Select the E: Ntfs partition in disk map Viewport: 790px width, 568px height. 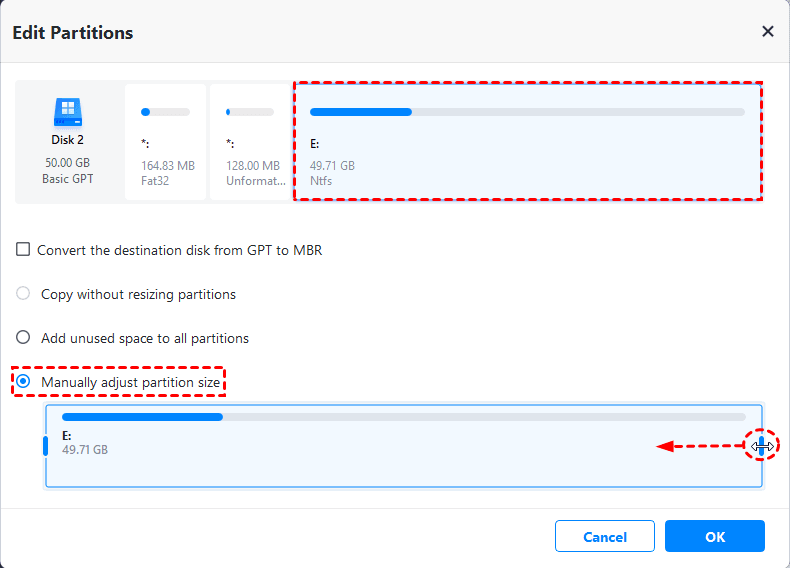527,142
